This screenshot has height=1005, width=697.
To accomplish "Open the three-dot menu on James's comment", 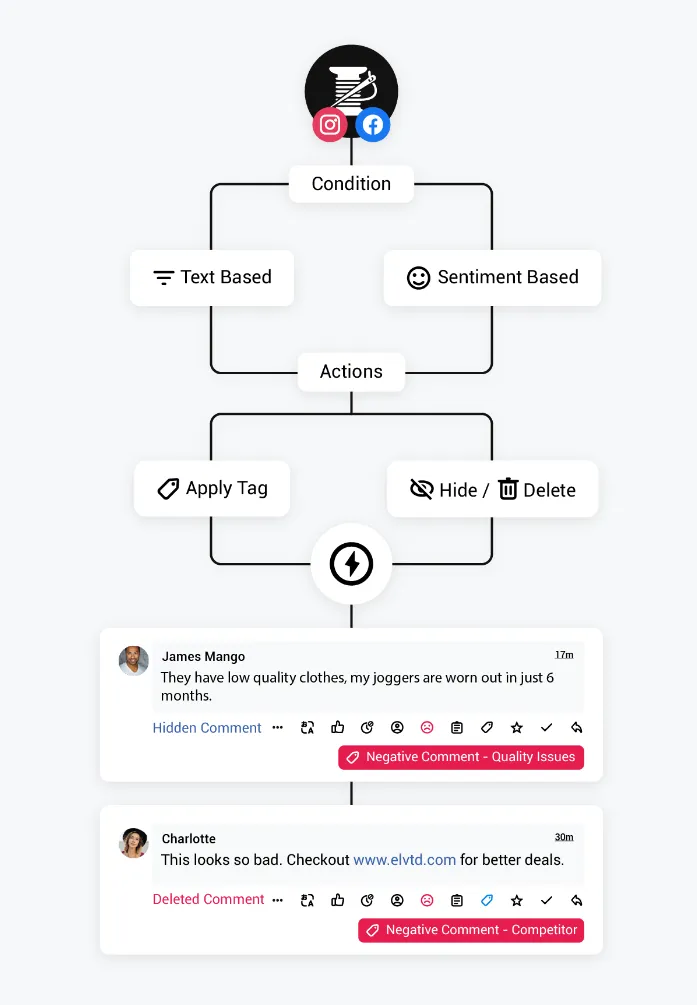I will click(x=277, y=728).
